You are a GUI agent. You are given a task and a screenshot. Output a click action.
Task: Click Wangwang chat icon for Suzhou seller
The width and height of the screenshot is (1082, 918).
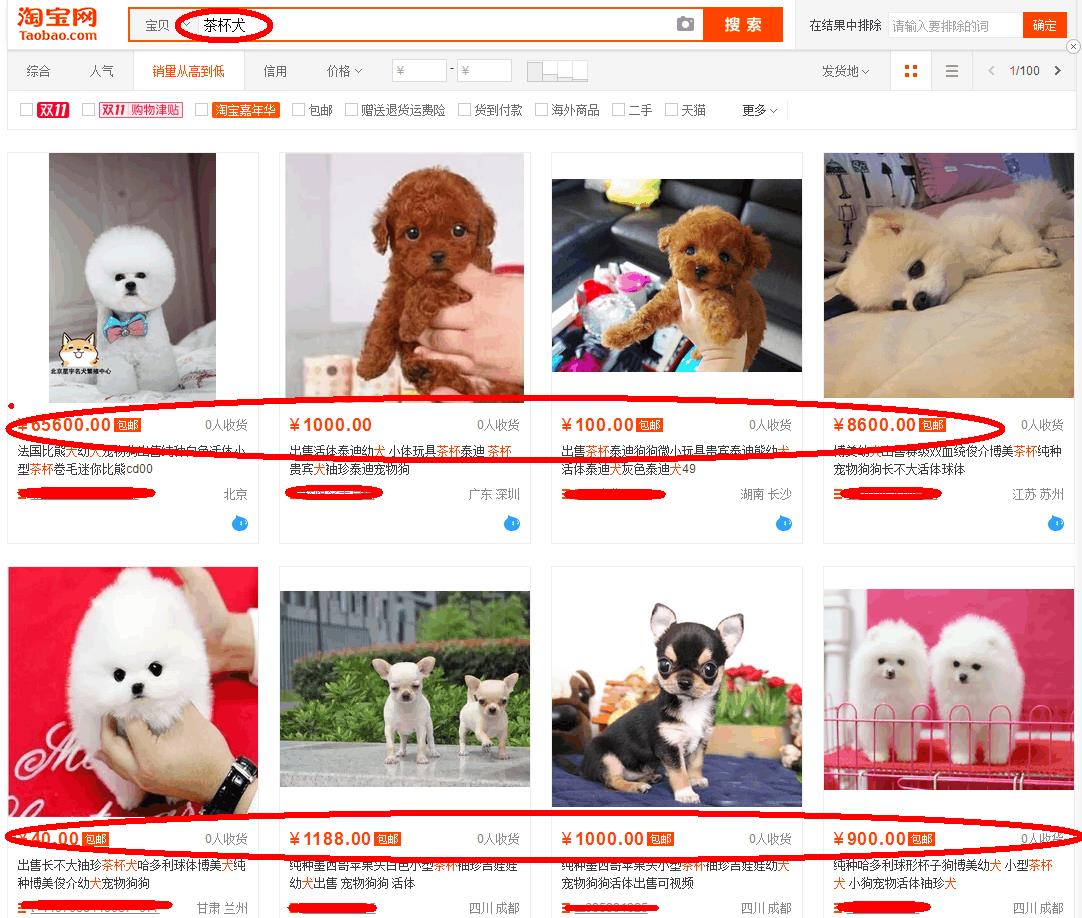pos(1056,523)
